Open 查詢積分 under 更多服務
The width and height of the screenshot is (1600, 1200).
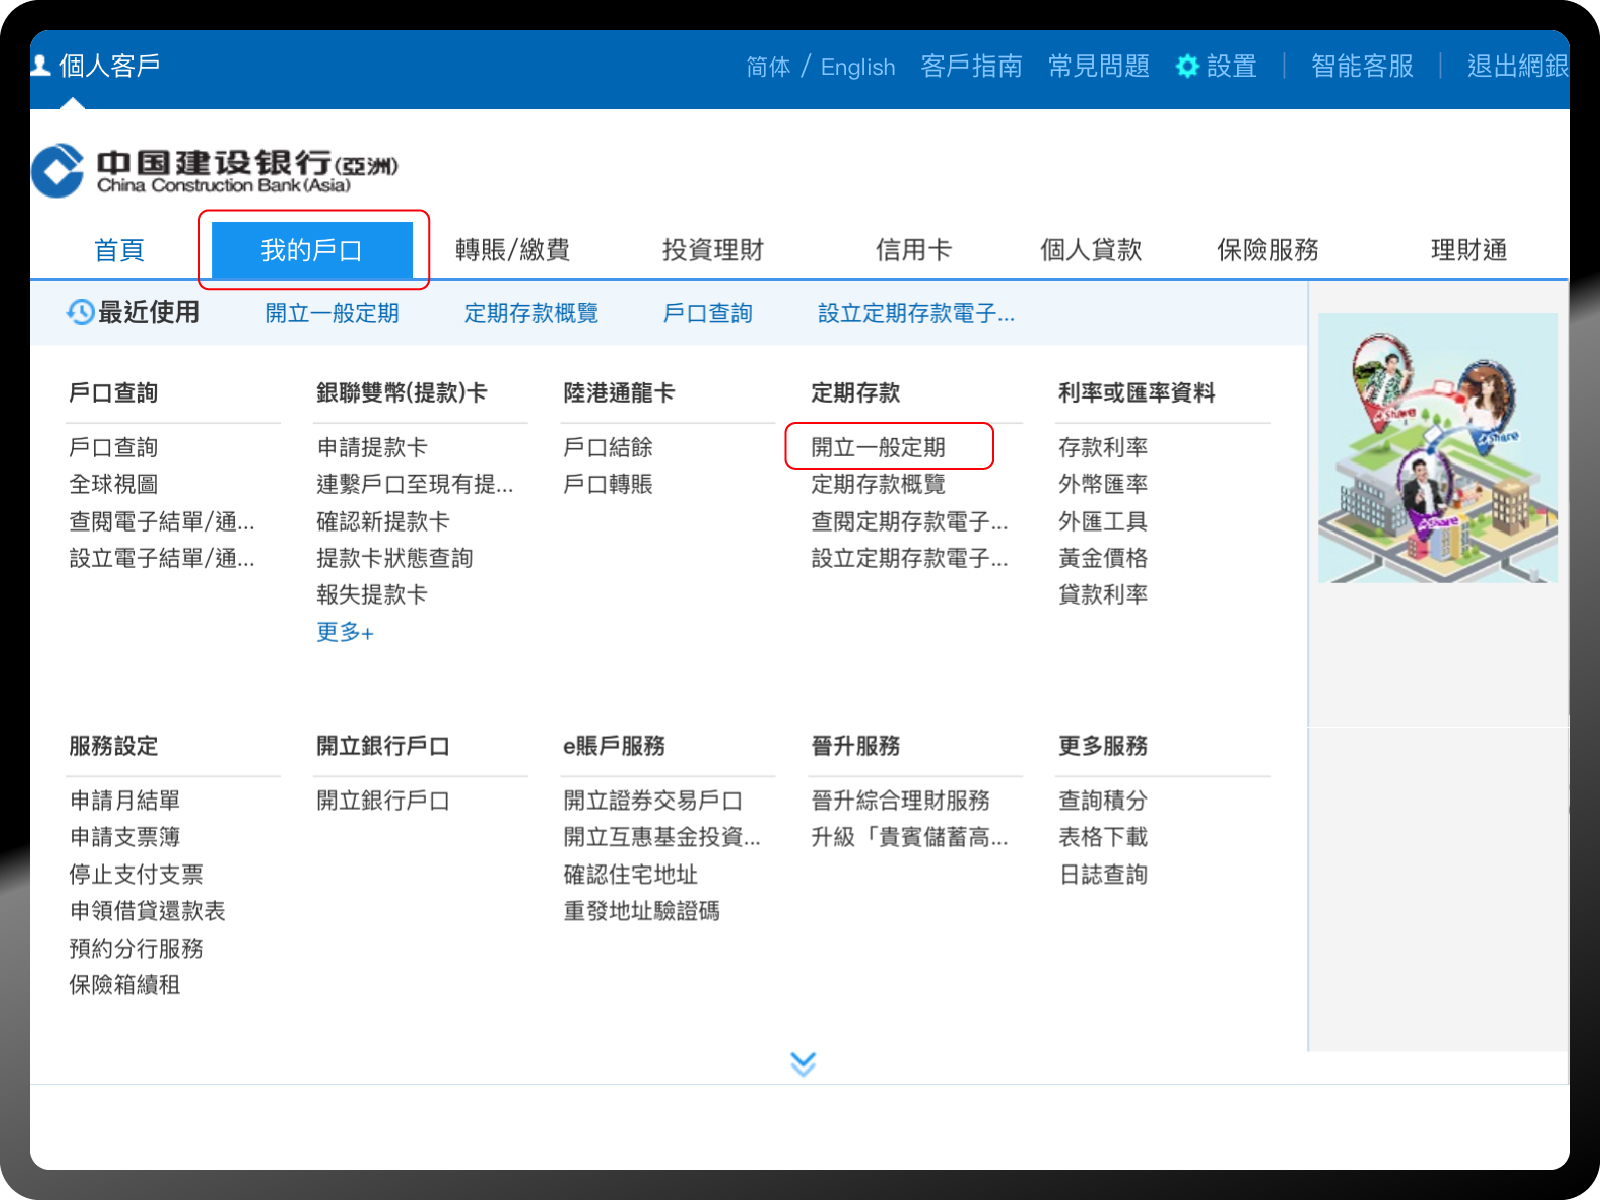[x=1103, y=800]
